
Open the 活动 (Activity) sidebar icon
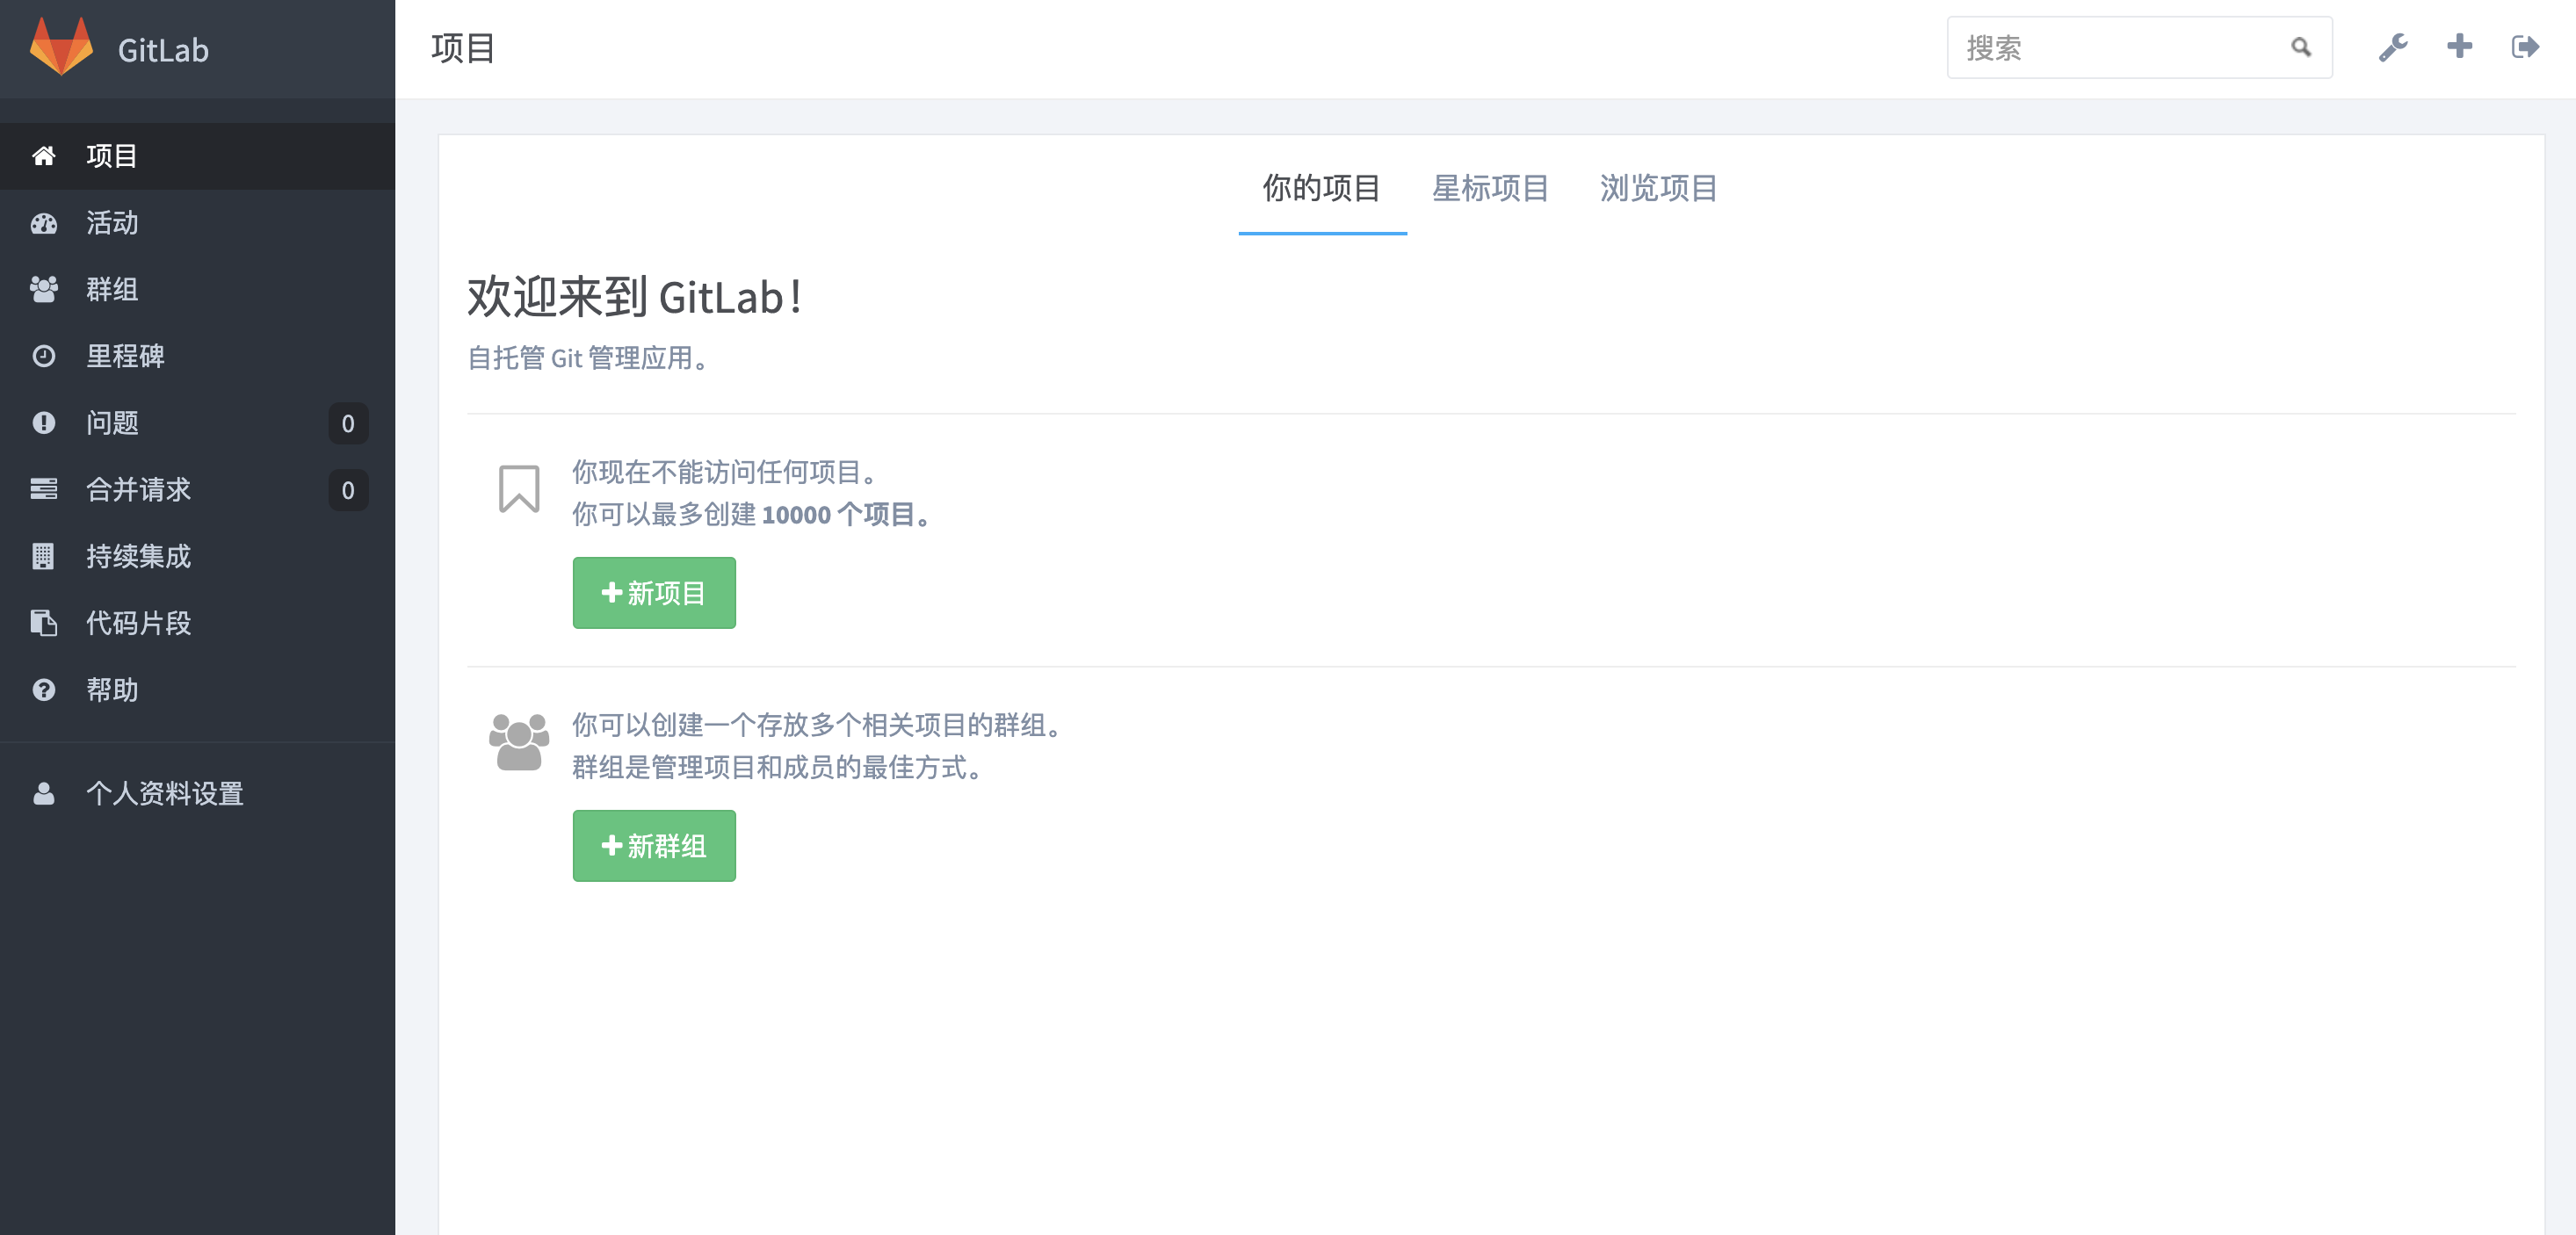44,223
